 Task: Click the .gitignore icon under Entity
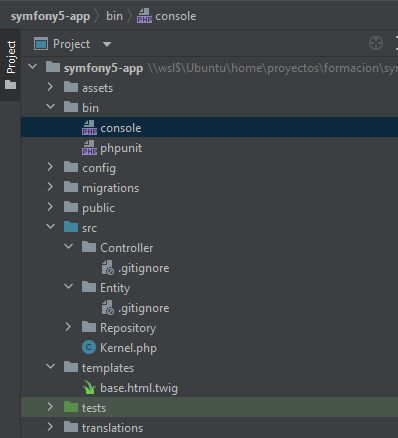(108, 308)
